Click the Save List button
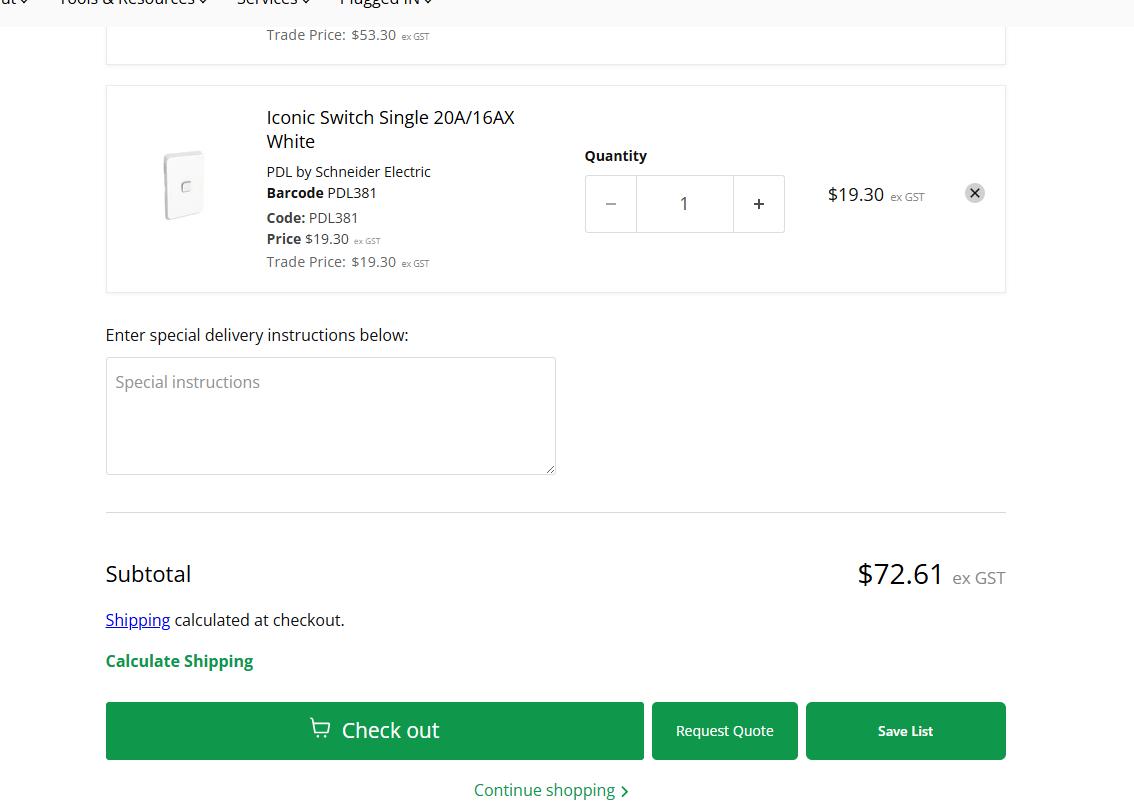 [x=905, y=731]
